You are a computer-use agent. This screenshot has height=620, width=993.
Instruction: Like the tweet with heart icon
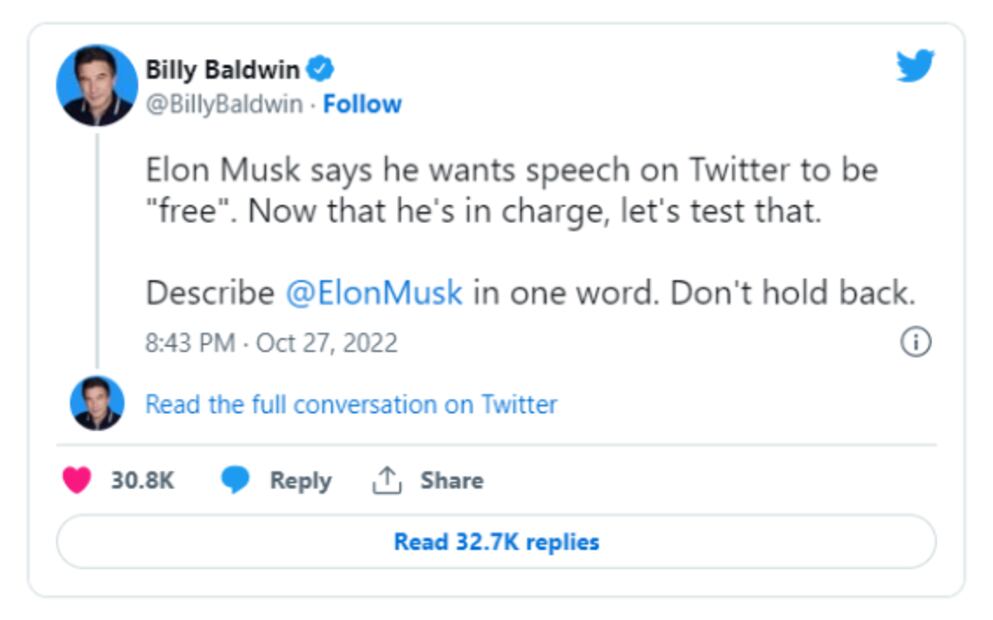pyautogui.click(x=76, y=481)
